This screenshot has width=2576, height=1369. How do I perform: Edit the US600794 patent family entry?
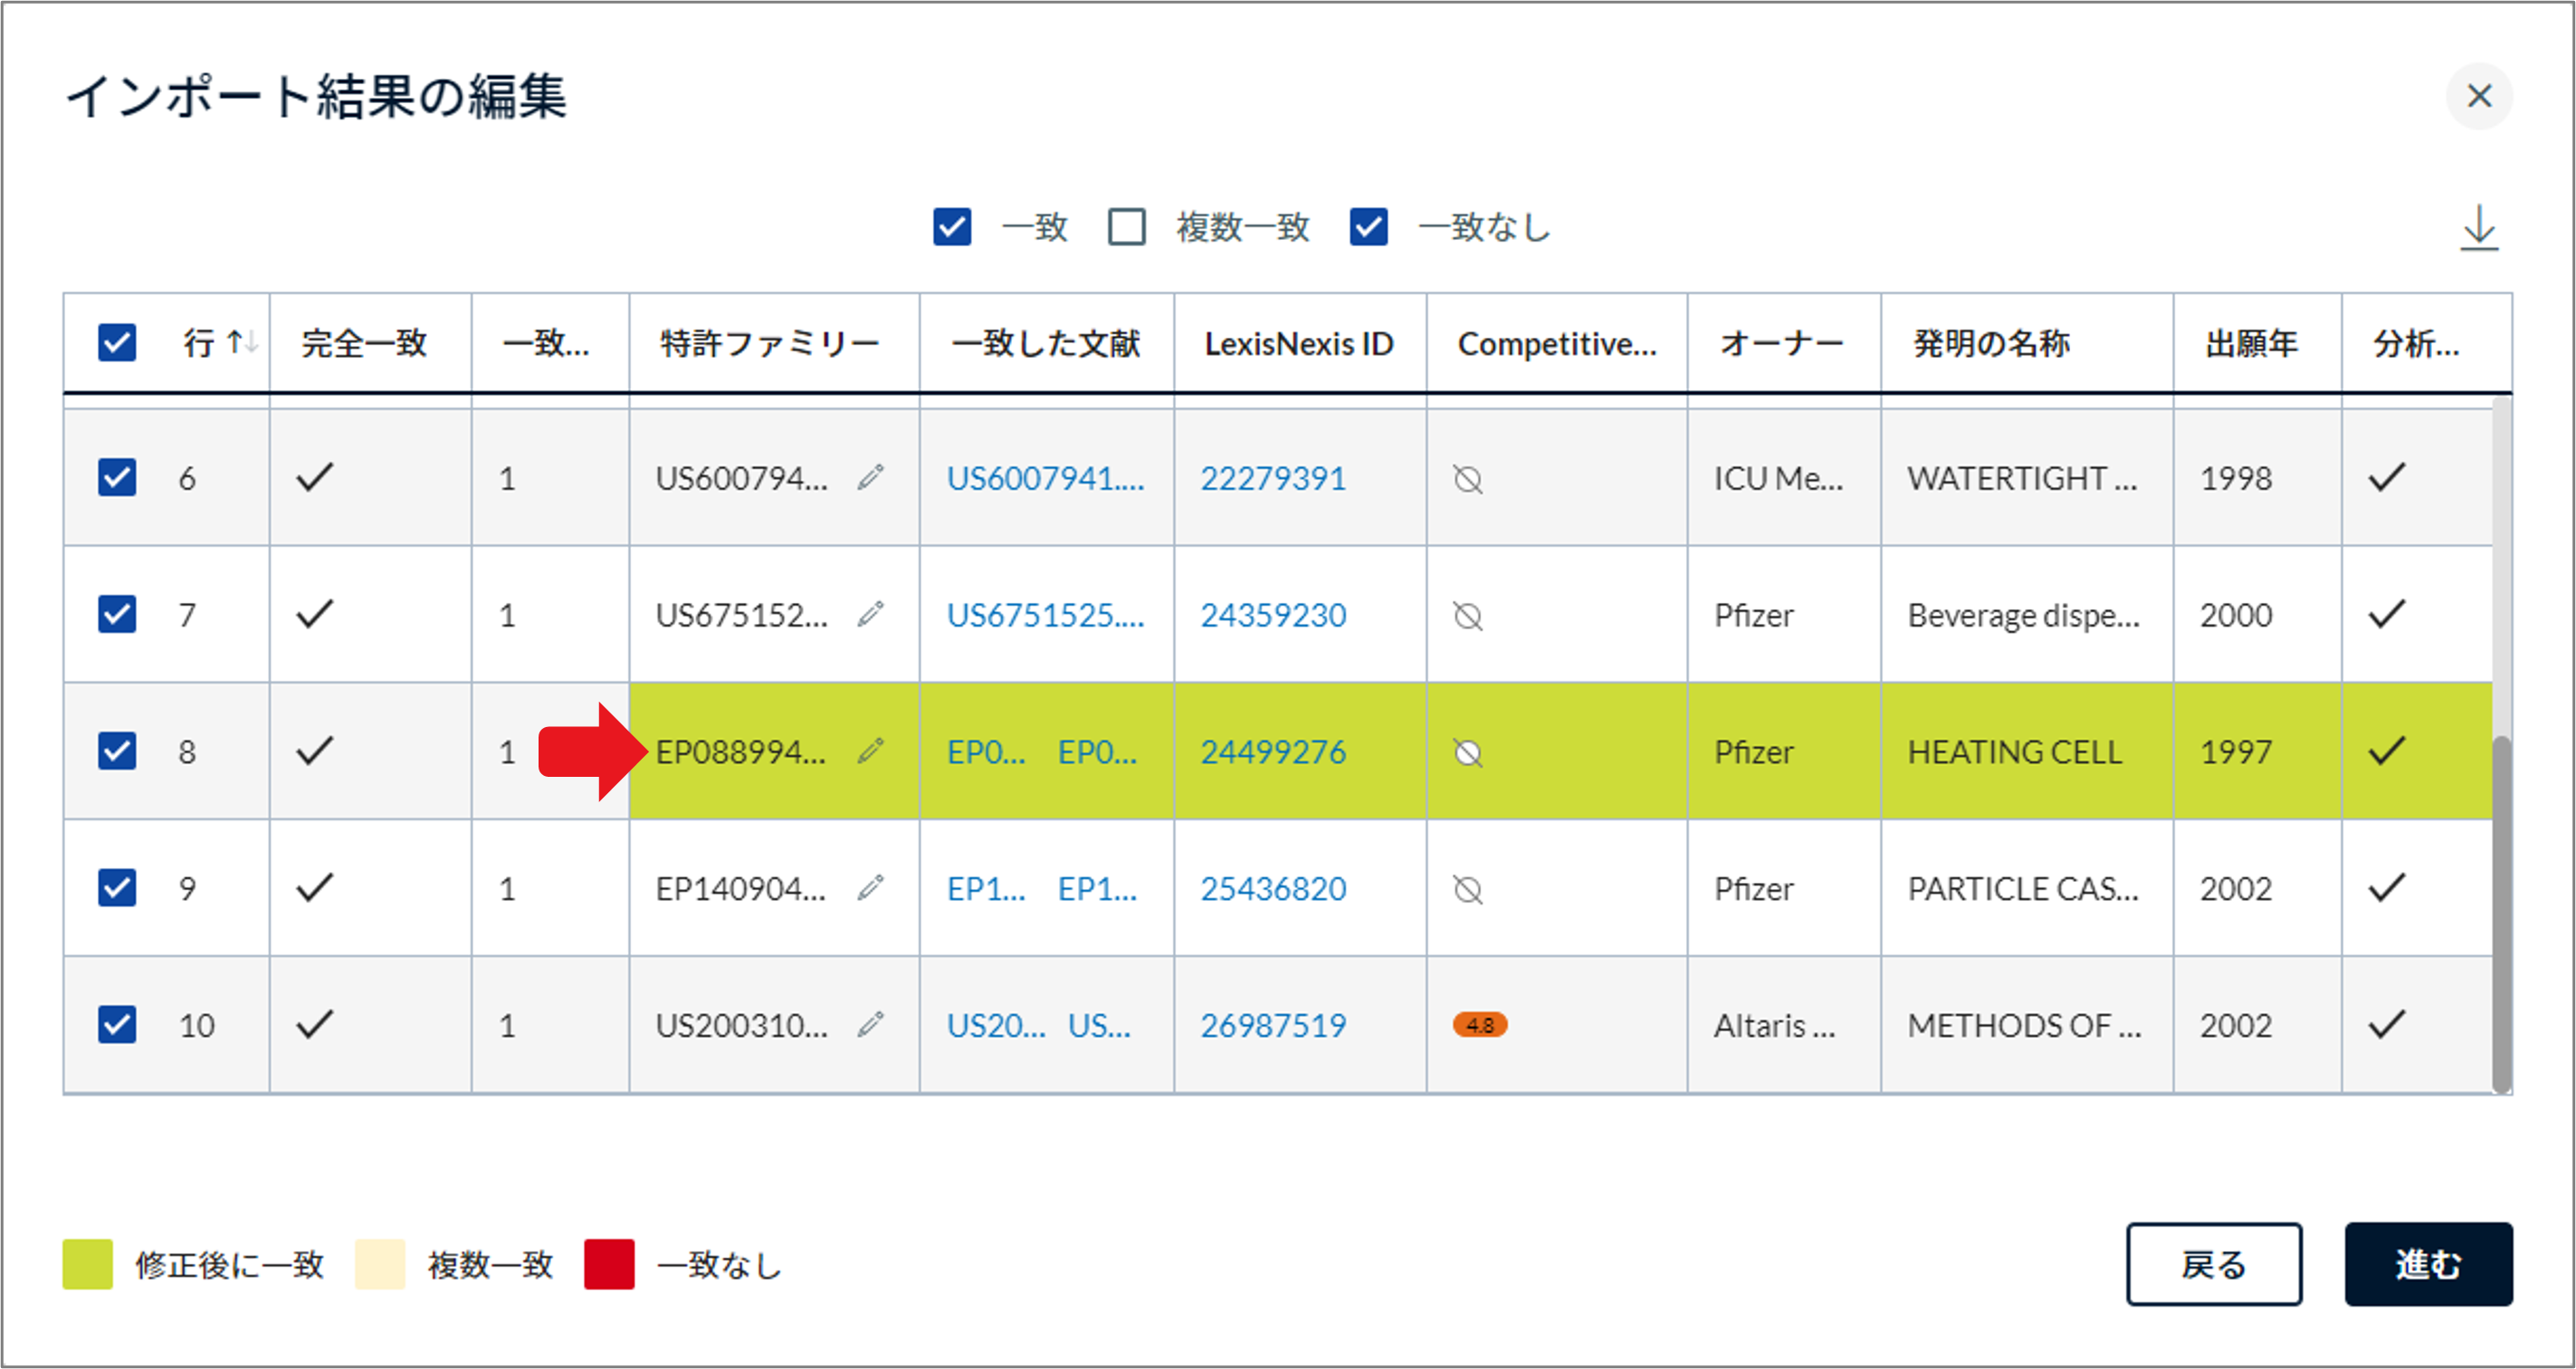tap(869, 477)
